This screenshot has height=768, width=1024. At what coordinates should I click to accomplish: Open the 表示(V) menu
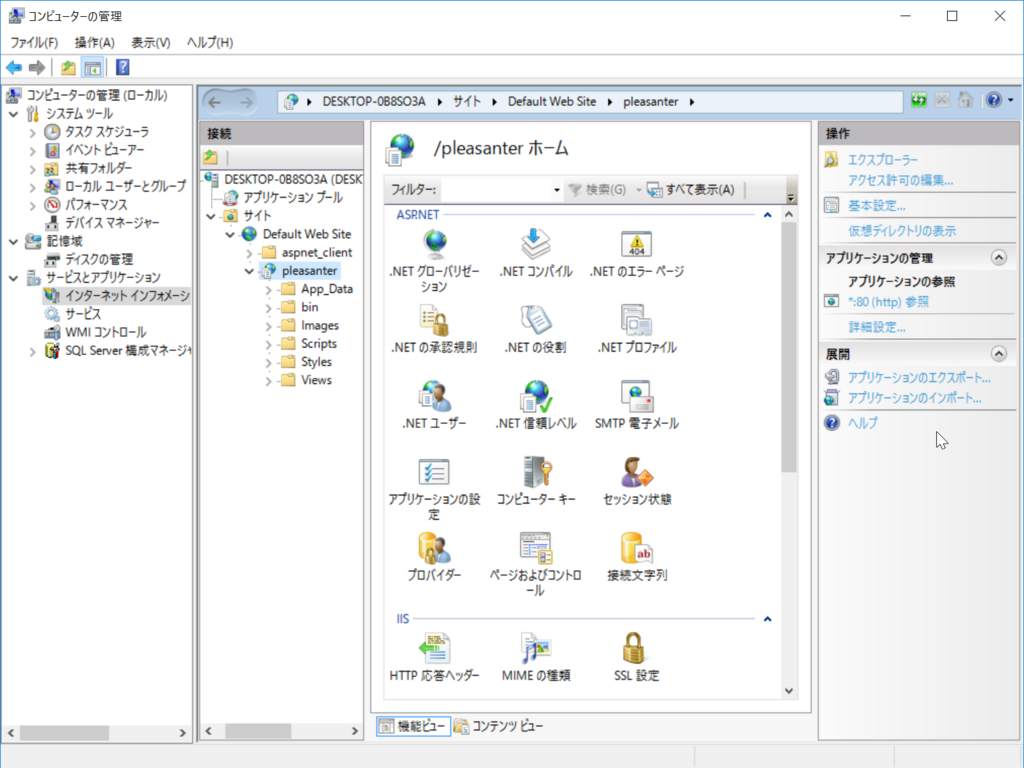pyautogui.click(x=151, y=42)
